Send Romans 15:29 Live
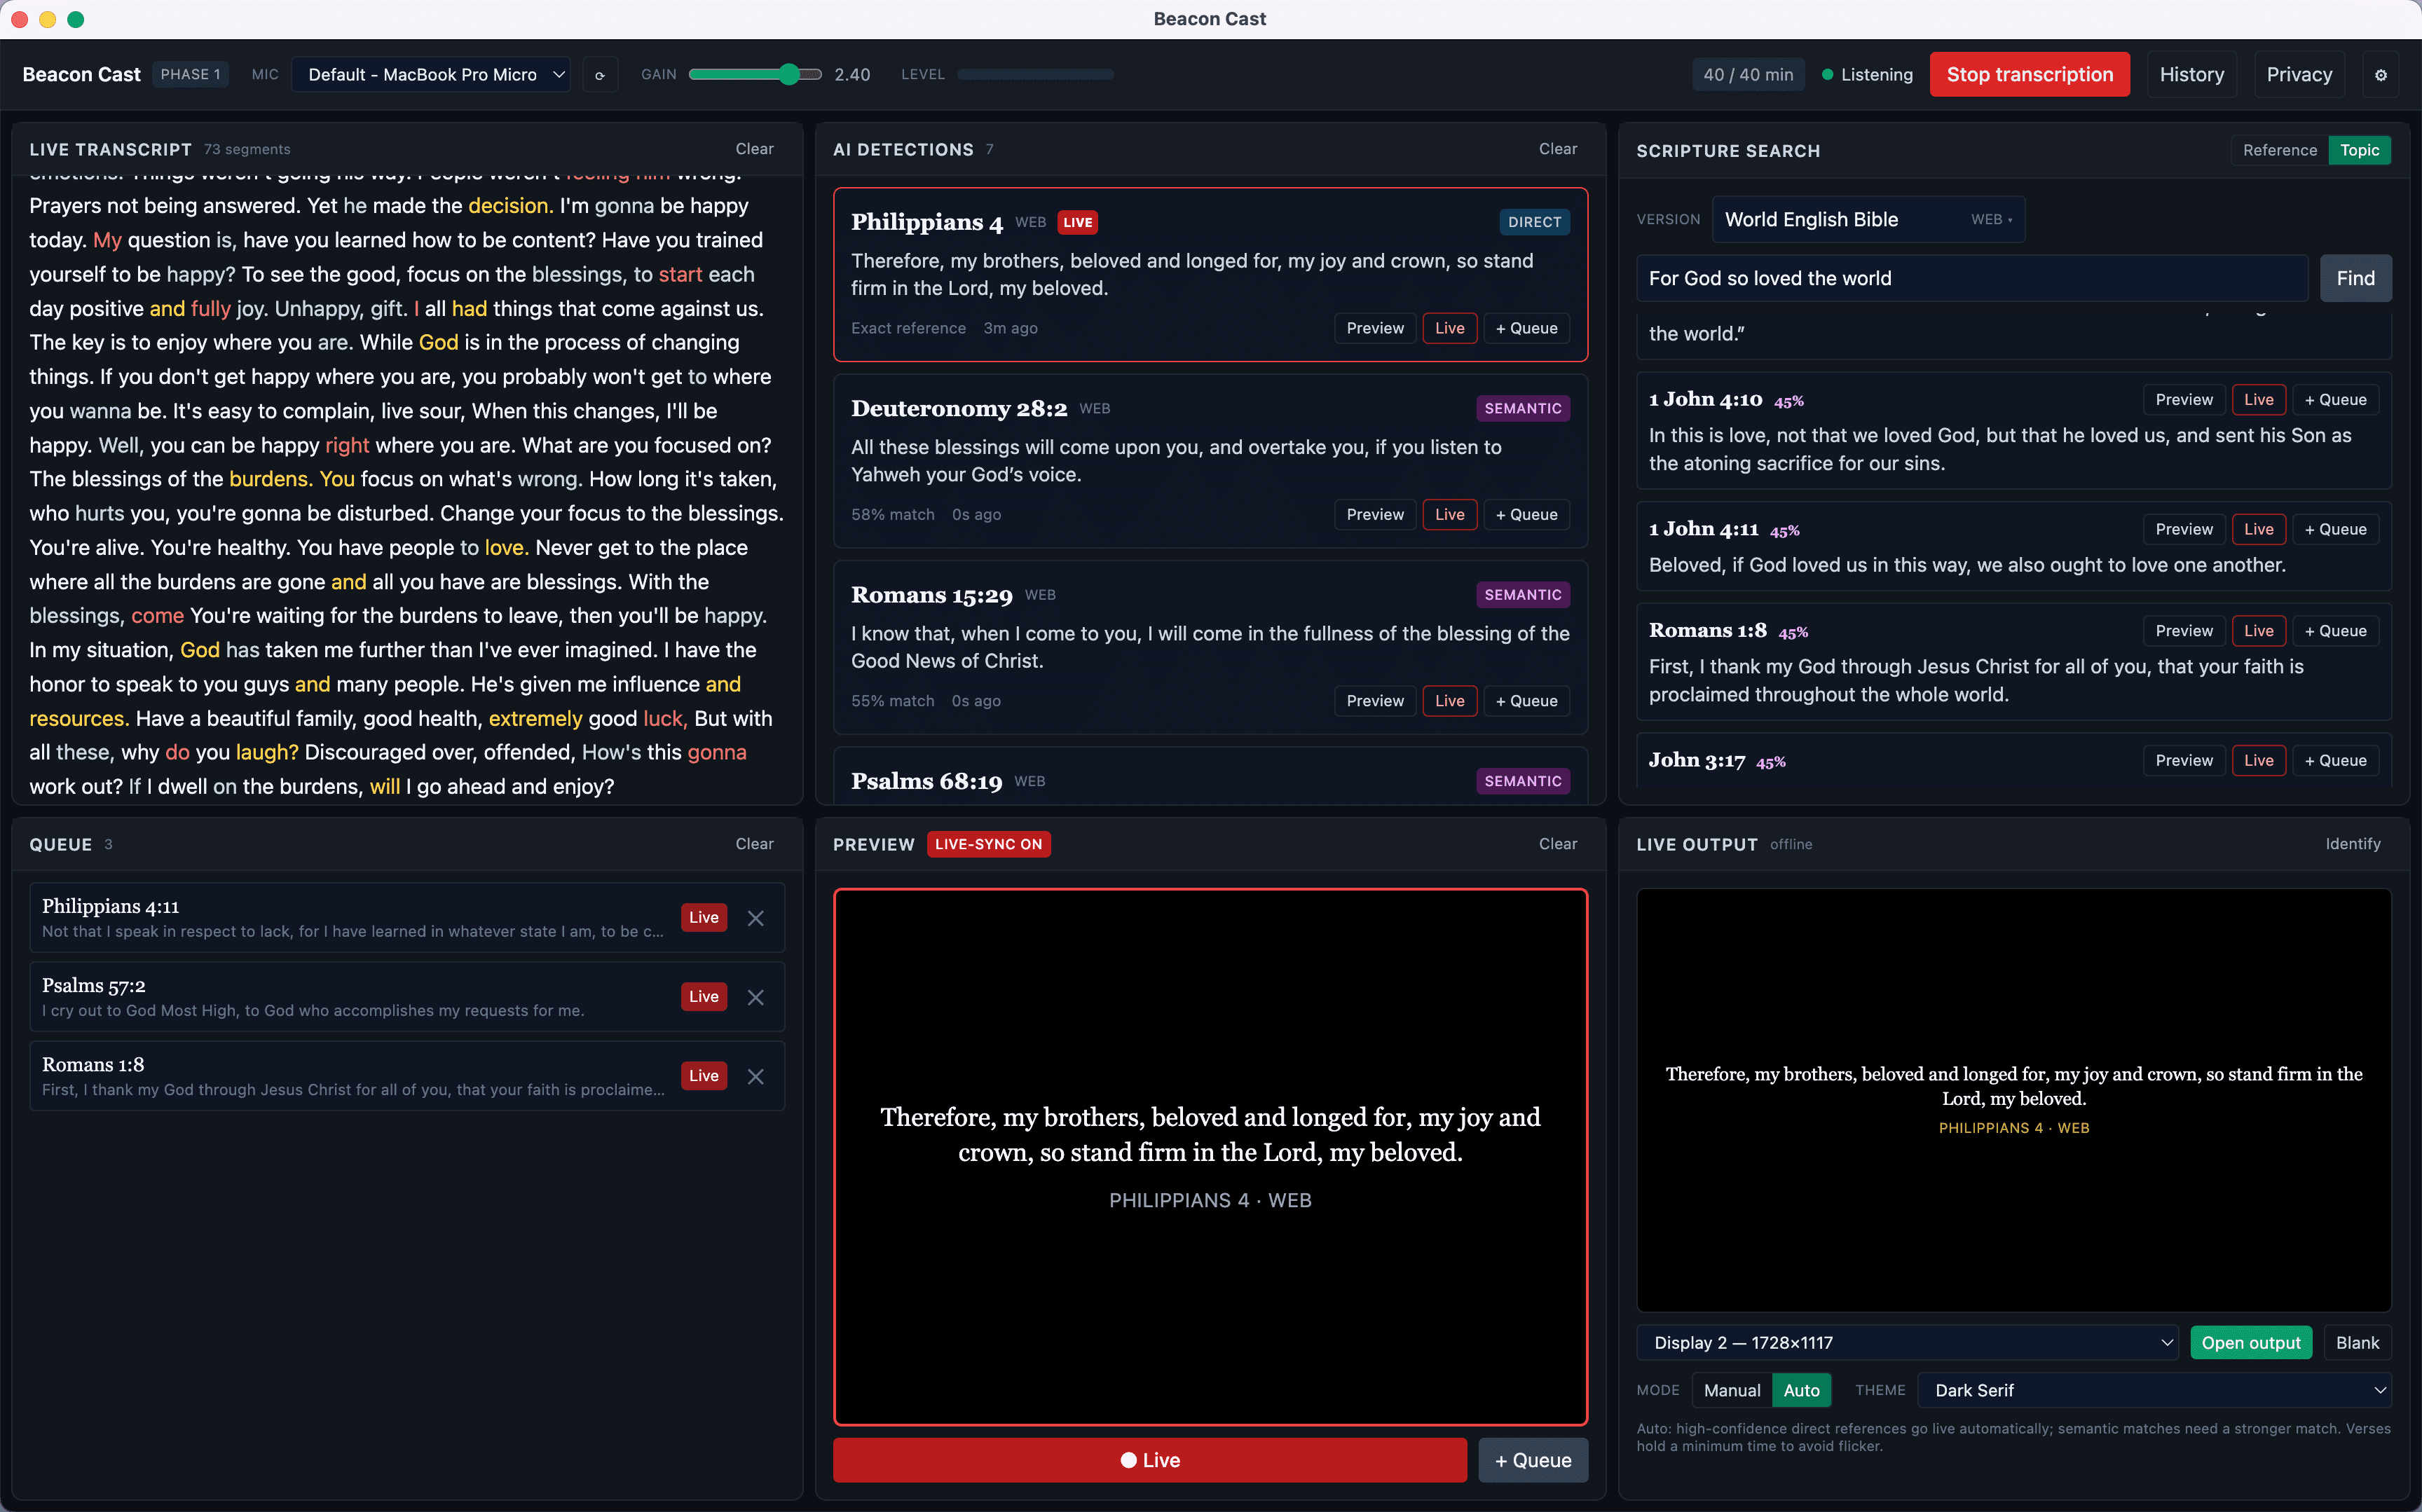Image resolution: width=2422 pixels, height=1512 pixels. (x=1449, y=701)
